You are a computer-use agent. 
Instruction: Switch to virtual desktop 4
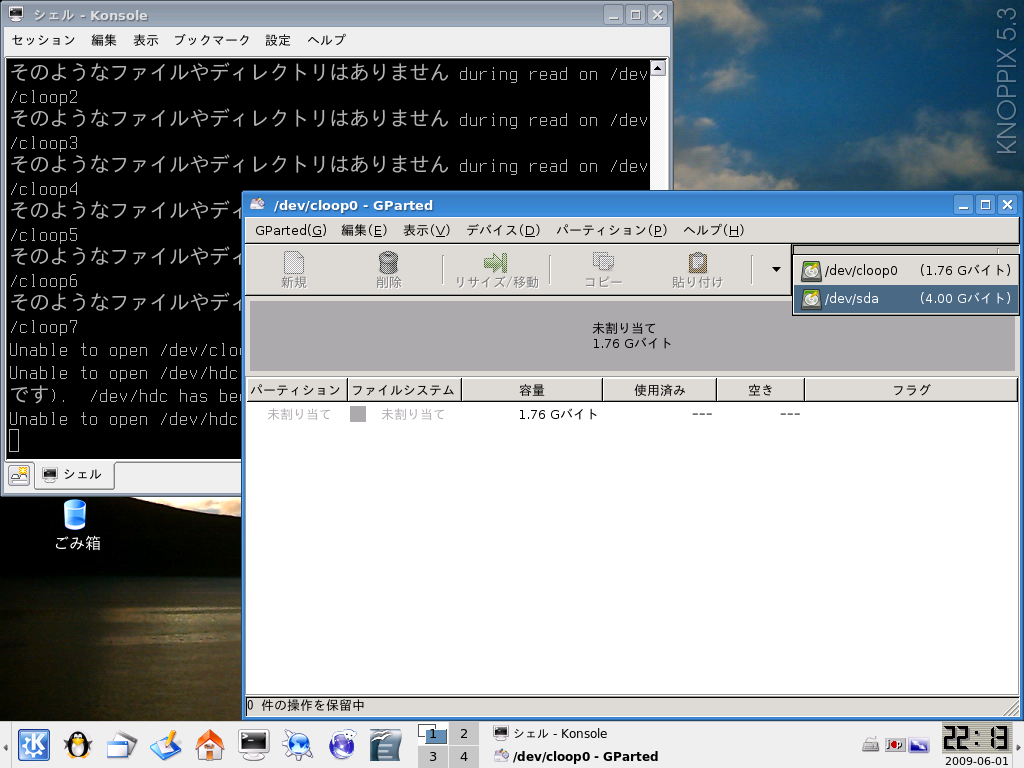464,756
